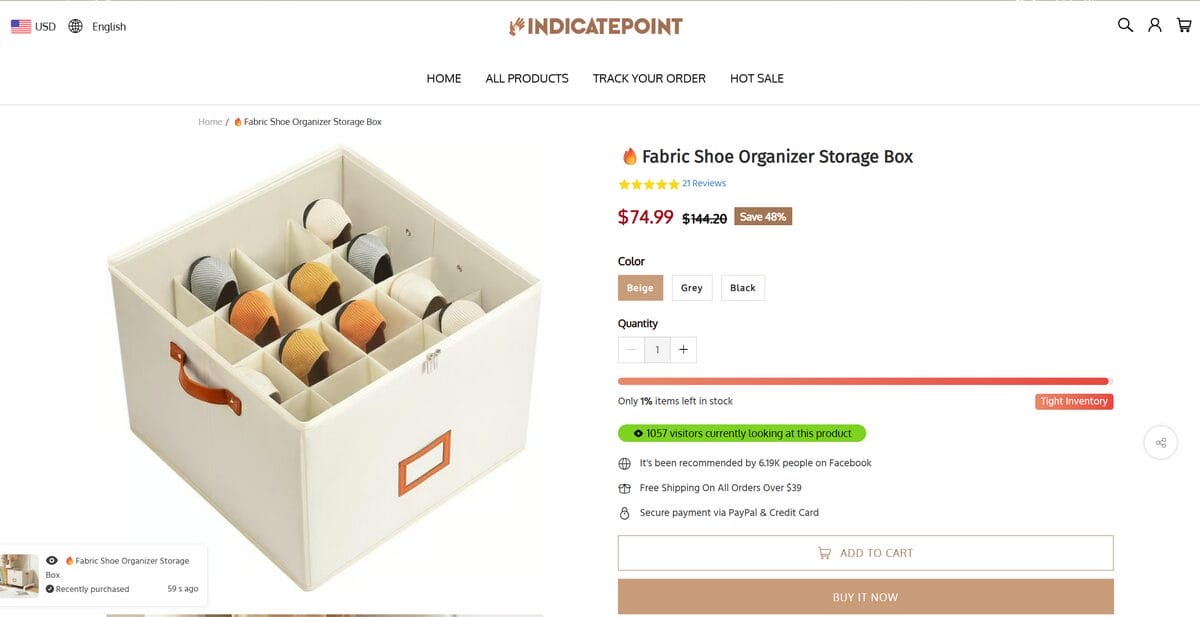Click the quantity decrease minus stepper

point(631,350)
